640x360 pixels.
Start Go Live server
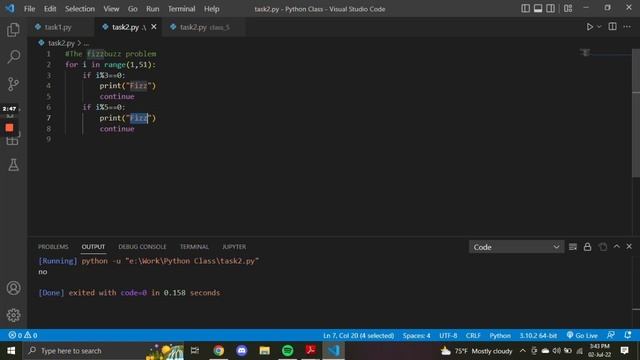pos(582,336)
